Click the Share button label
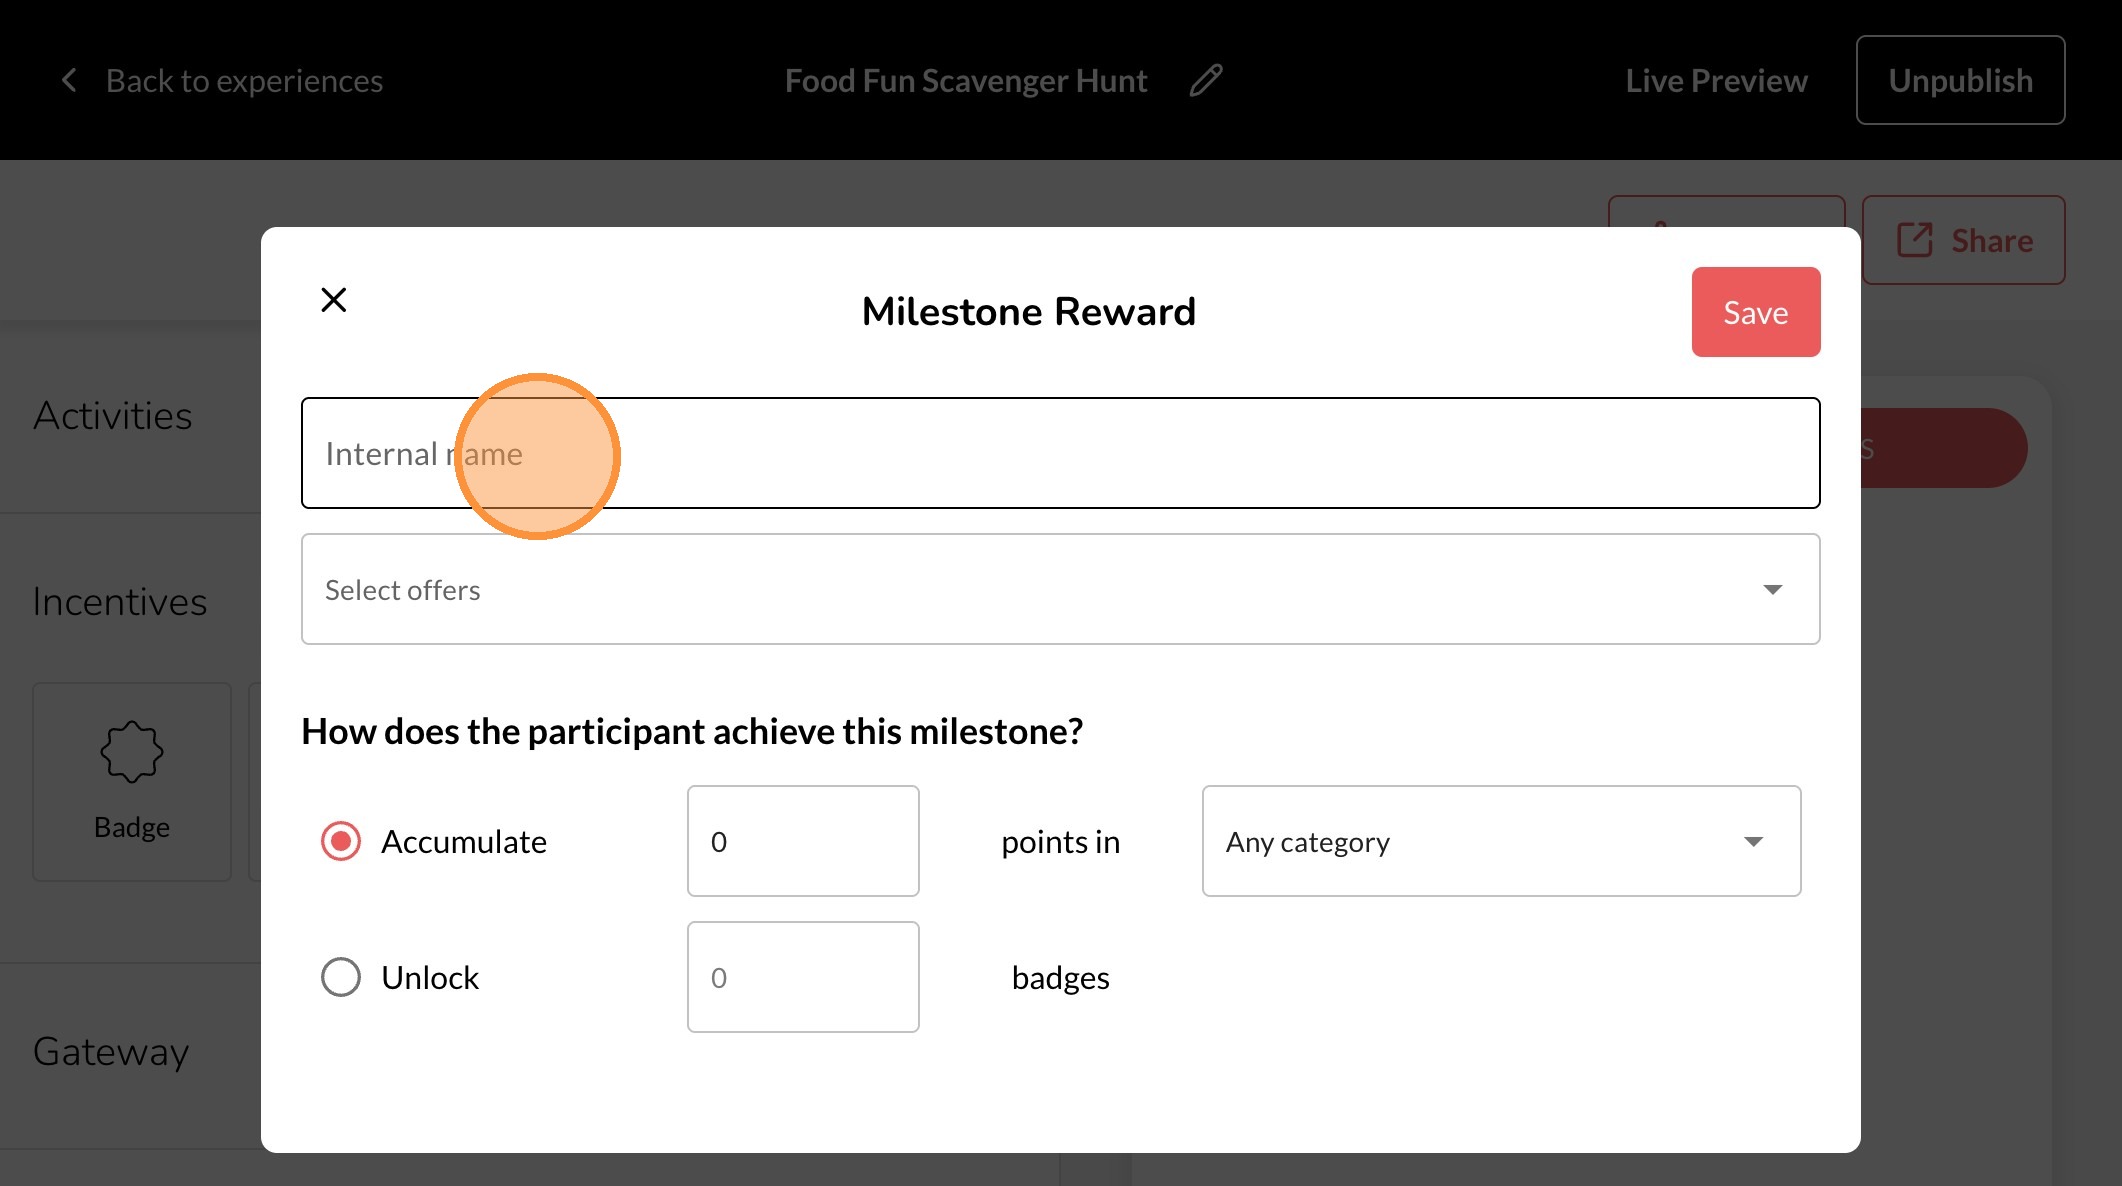 click(1992, 240)
